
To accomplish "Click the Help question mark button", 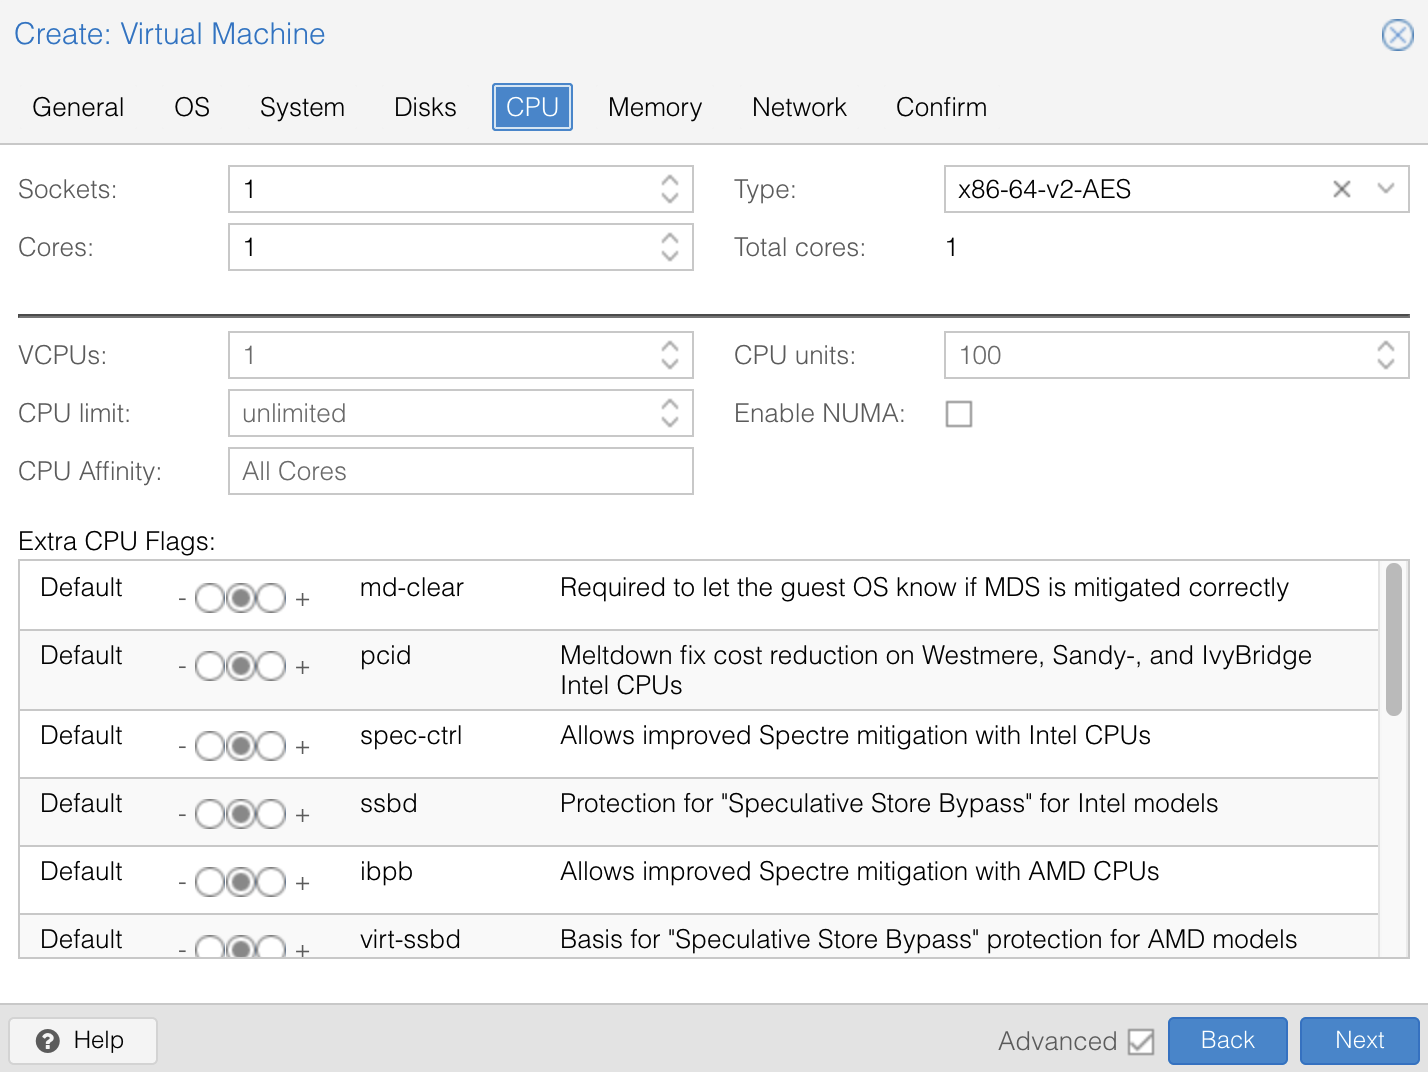I will point(83,1041).
